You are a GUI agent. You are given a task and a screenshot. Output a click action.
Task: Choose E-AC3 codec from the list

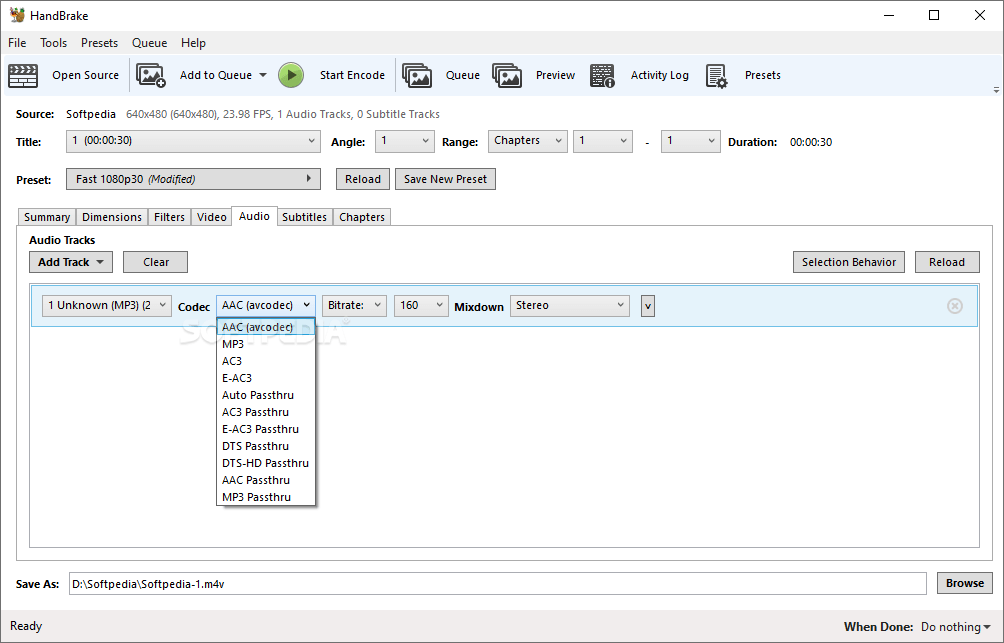(266, 378)
